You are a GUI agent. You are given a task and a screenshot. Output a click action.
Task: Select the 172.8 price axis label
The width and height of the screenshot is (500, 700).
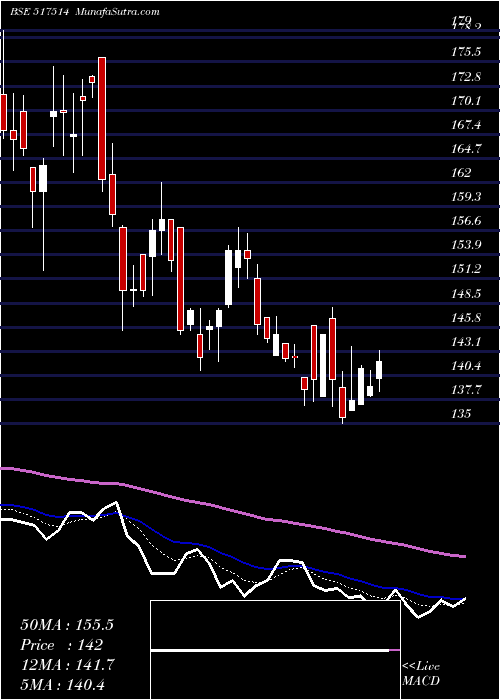click(467, 76)
